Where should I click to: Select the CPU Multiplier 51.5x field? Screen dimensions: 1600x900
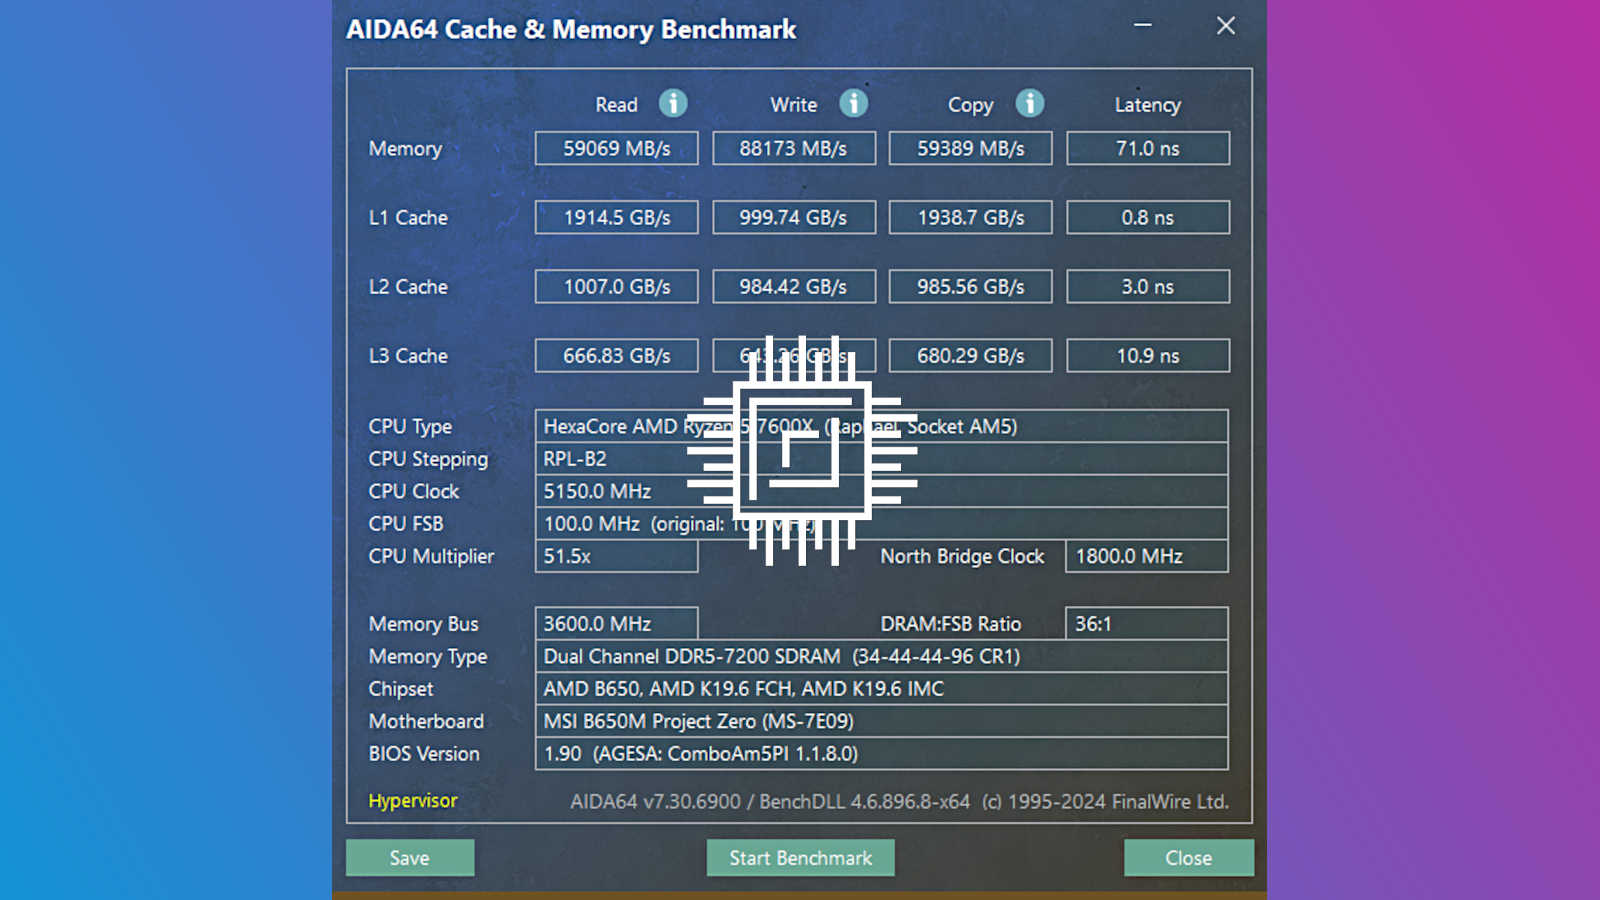tap(615, 557)
